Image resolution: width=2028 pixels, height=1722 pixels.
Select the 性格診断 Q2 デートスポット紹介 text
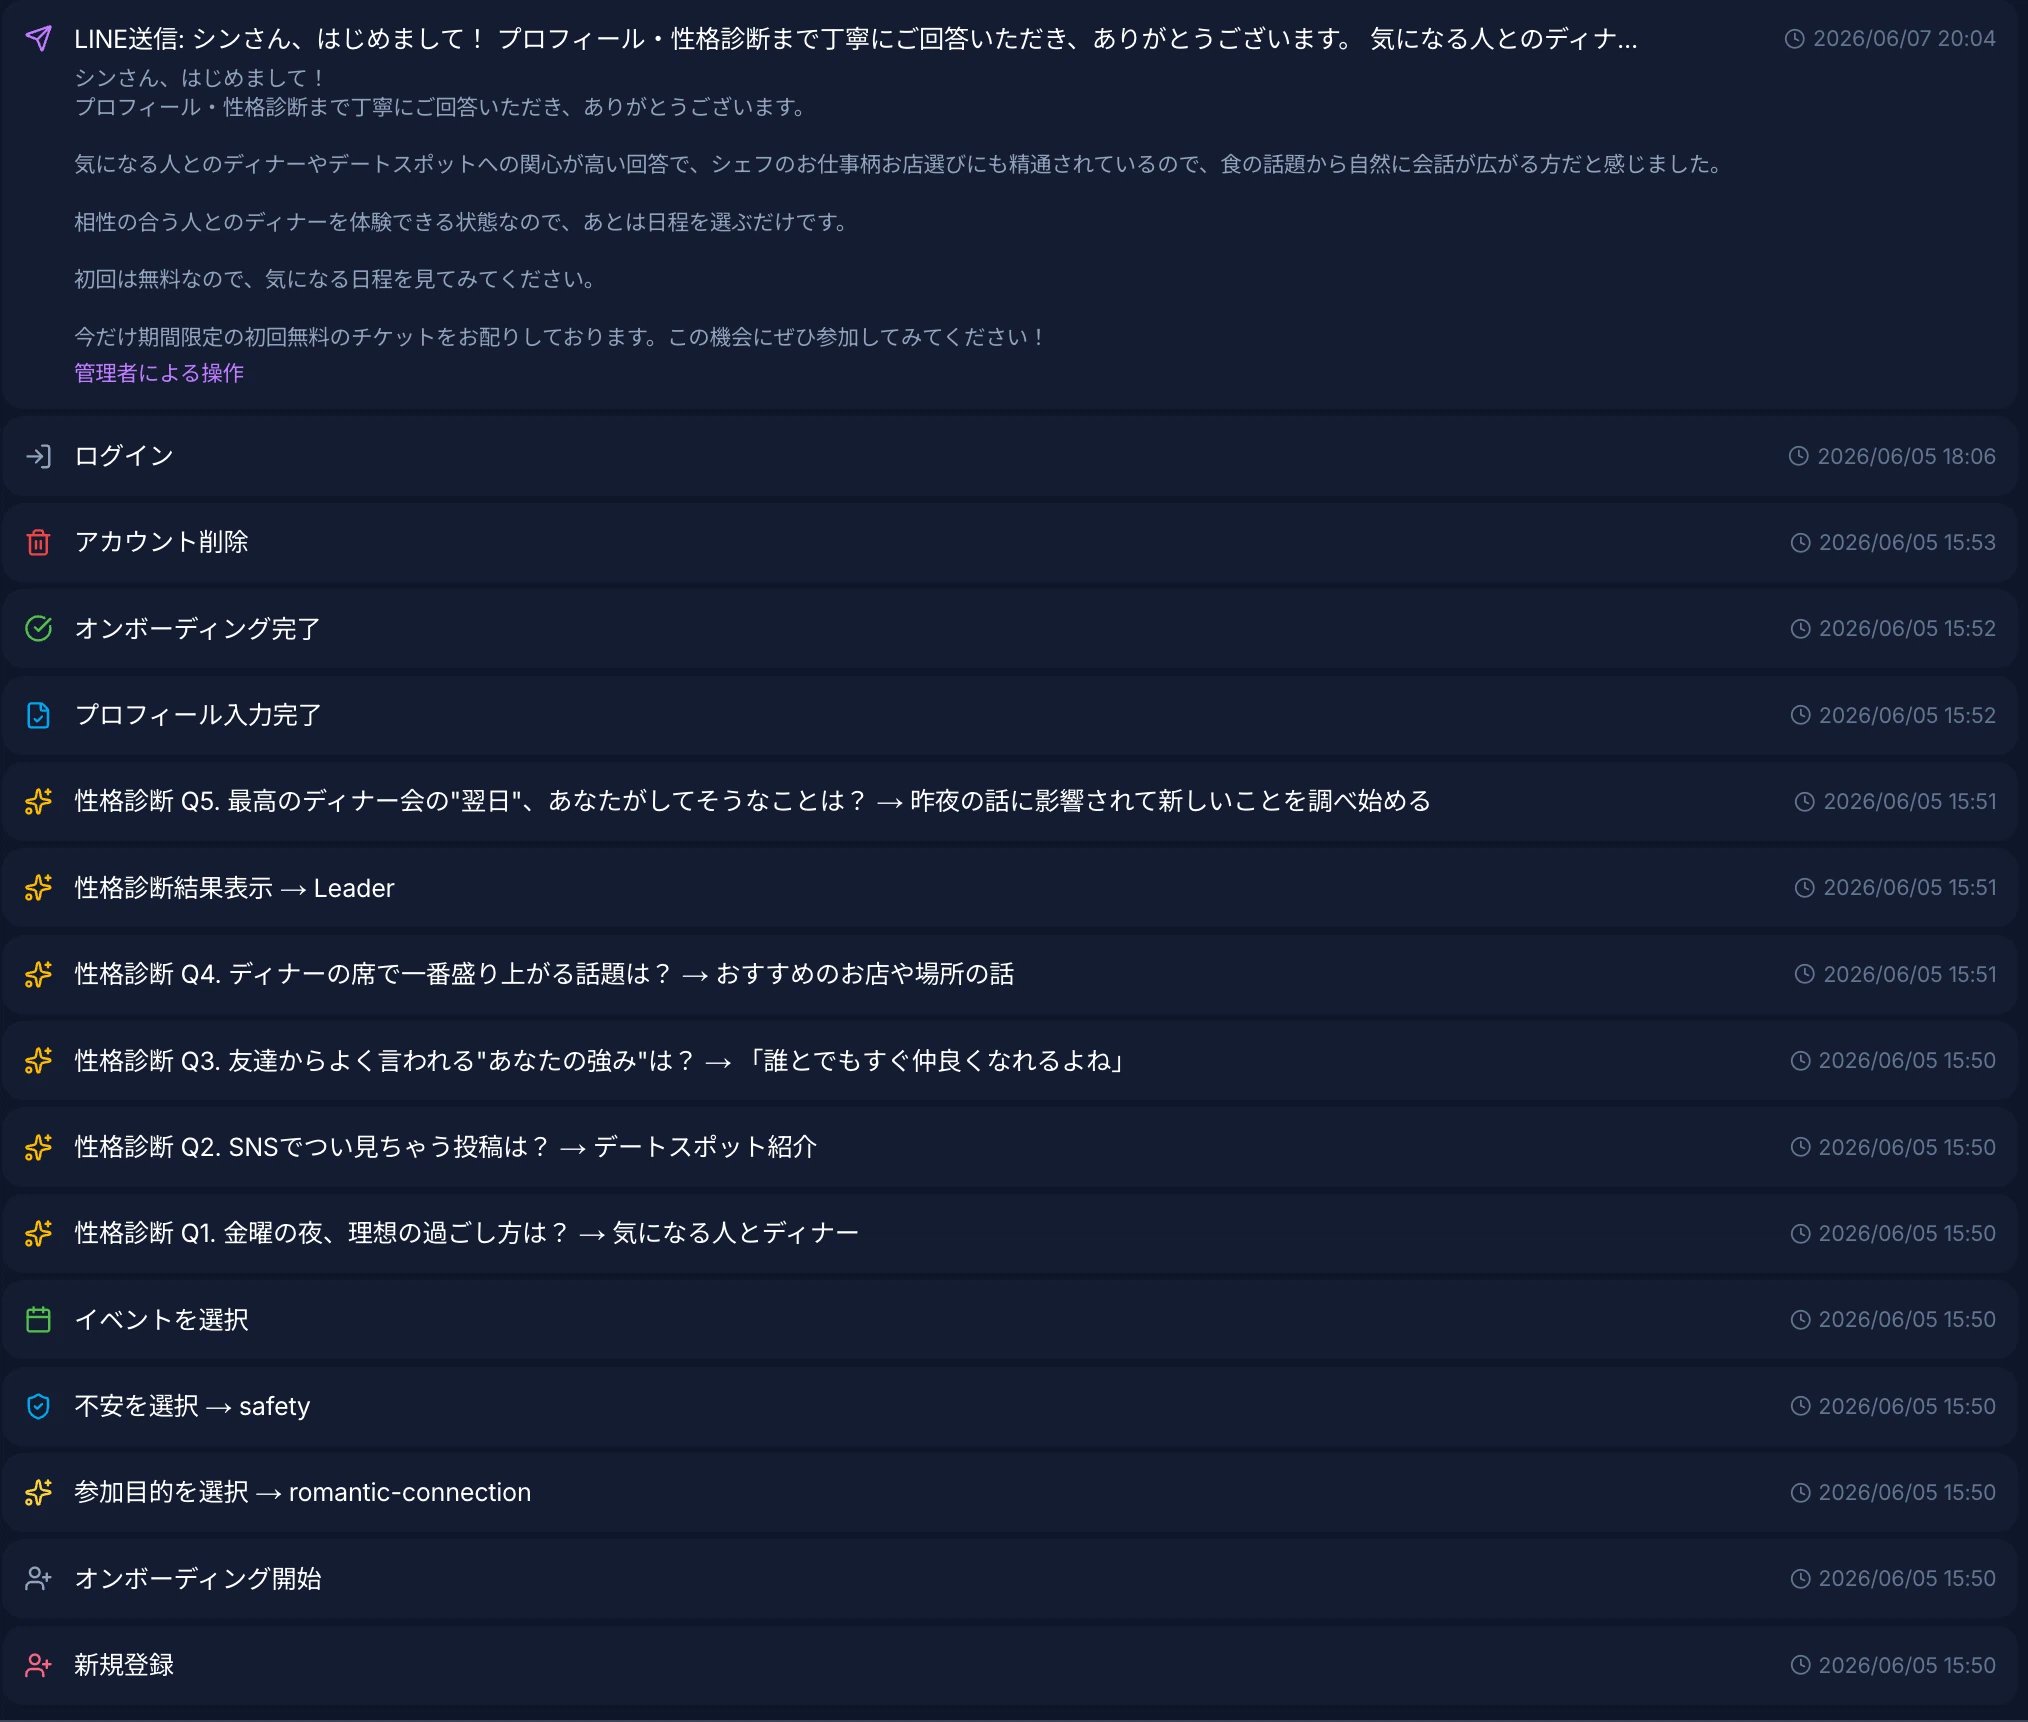(x=446, y=1148)
